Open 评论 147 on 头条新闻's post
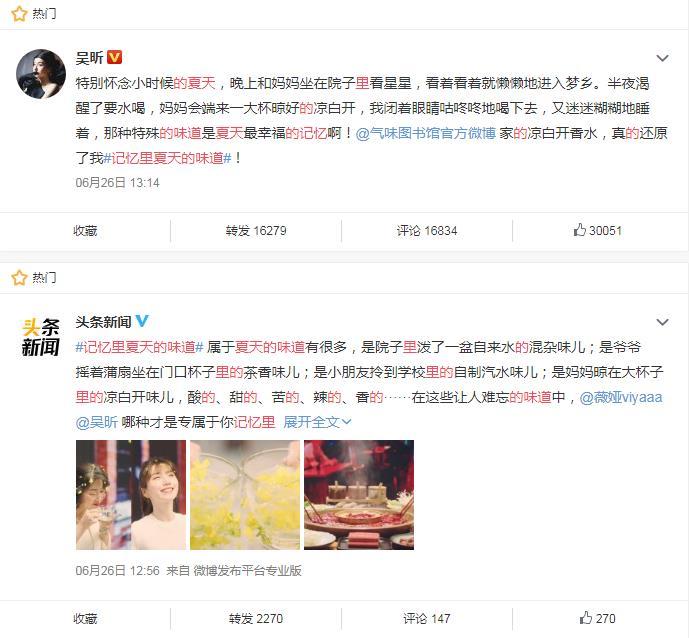The height and width of the screenshot is (638, 689). pyautogui.click(x=427, y=618)
